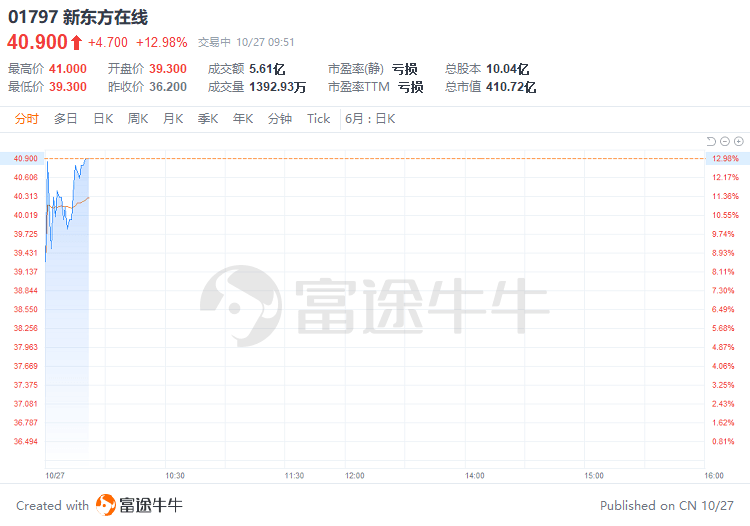Click the 总市值 value 410.72亿

[x=511, y=87]
